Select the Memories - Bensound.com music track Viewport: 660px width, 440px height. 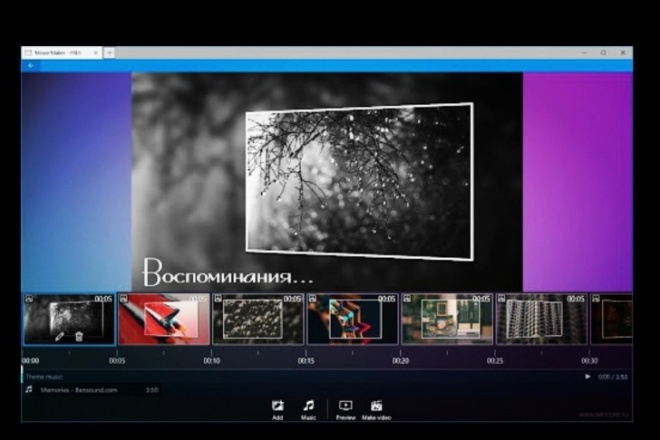[92, 390]
